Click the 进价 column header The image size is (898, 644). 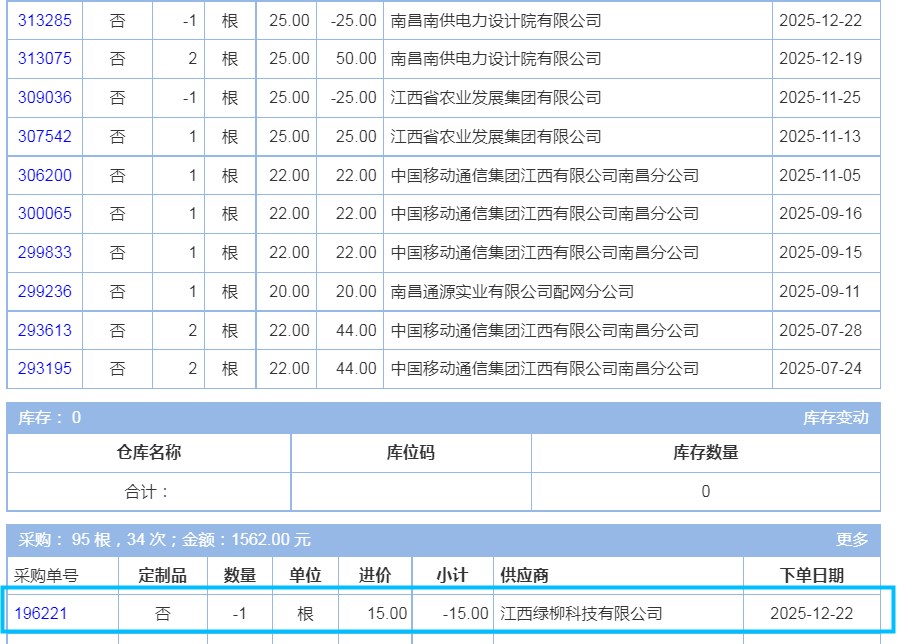pos(375,575)
